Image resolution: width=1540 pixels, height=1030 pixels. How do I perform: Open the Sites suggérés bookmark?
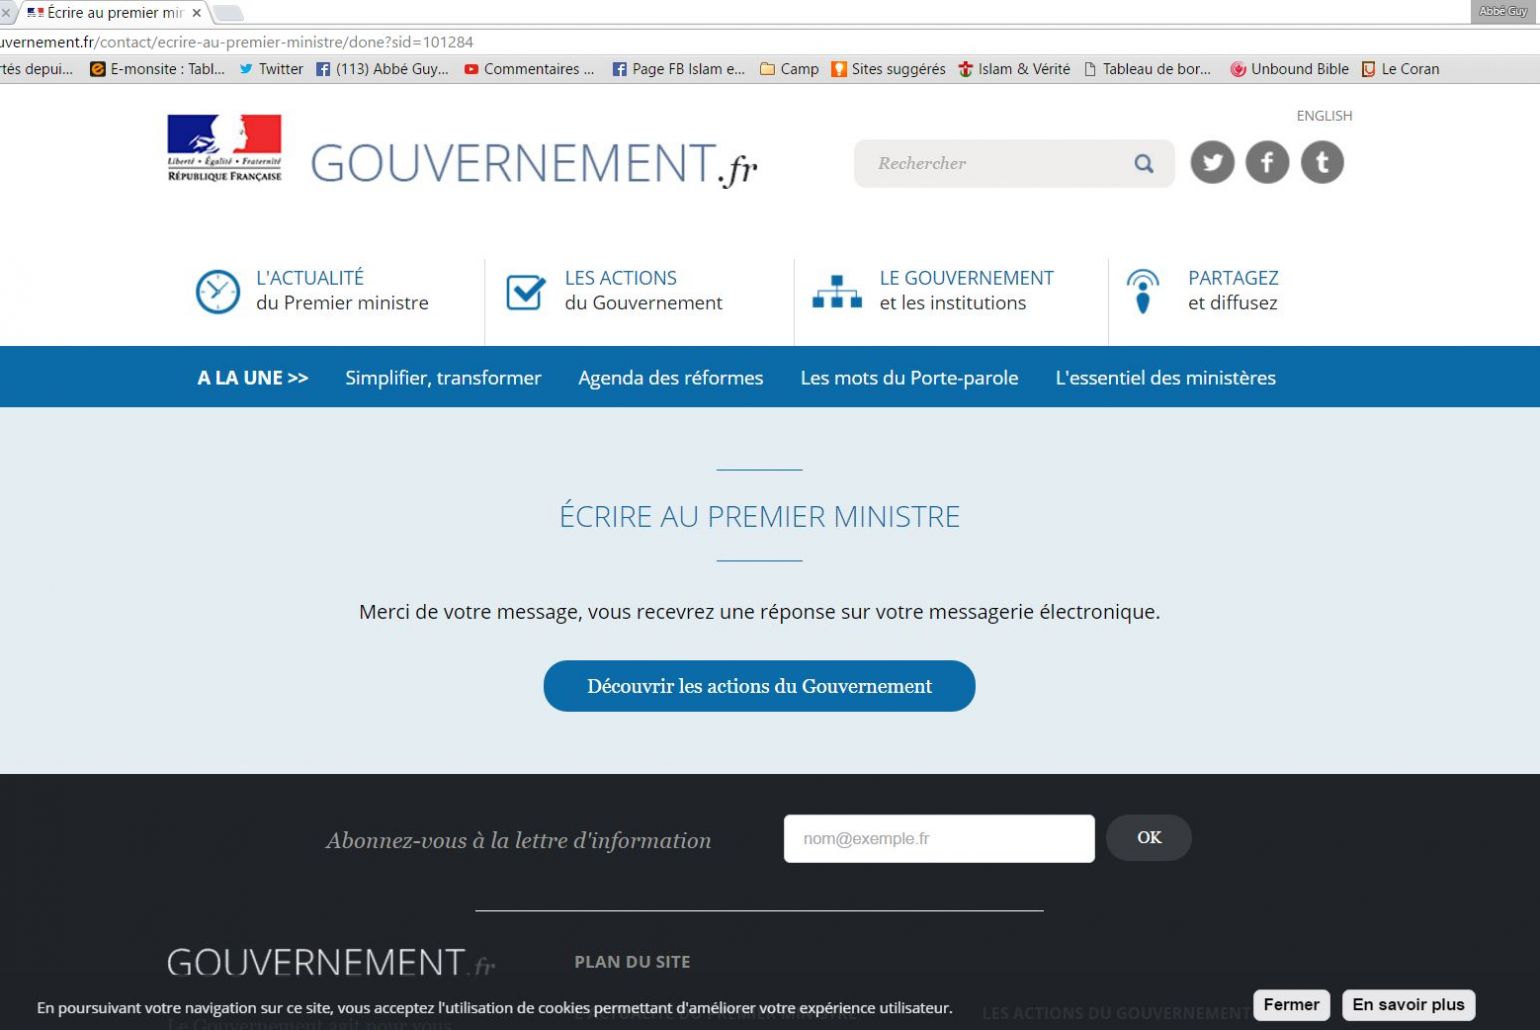(x=888, y=69)
